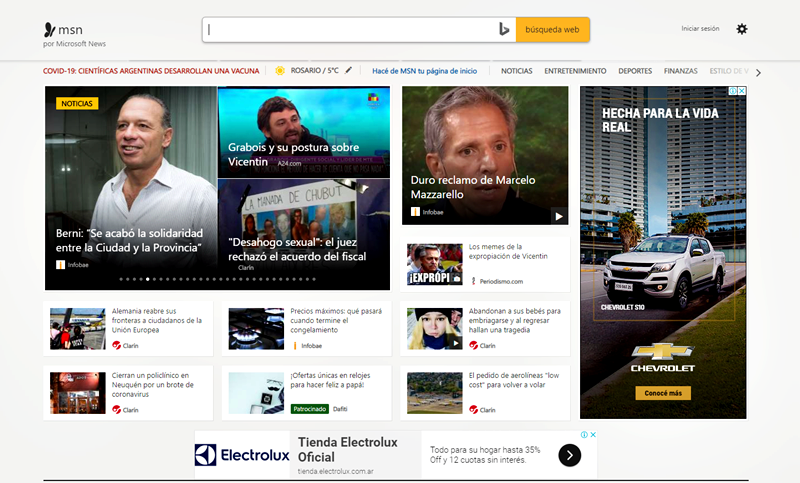Click Infobae icon under Berni headline
800x483 pixels.
pyautogui.click(x=60, y=265)
